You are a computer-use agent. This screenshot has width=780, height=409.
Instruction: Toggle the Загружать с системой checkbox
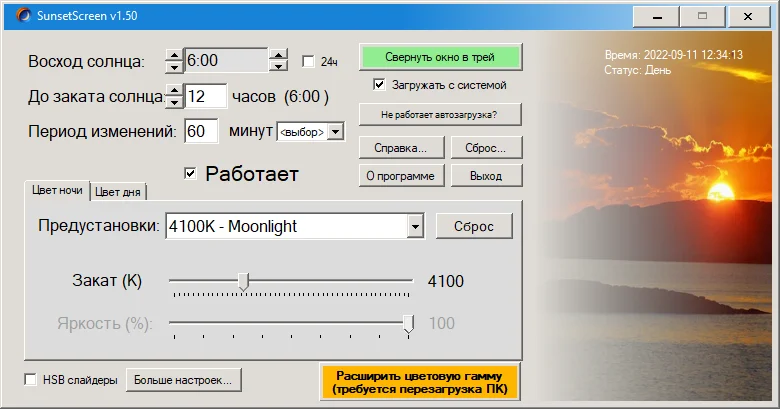pos(379,85)
